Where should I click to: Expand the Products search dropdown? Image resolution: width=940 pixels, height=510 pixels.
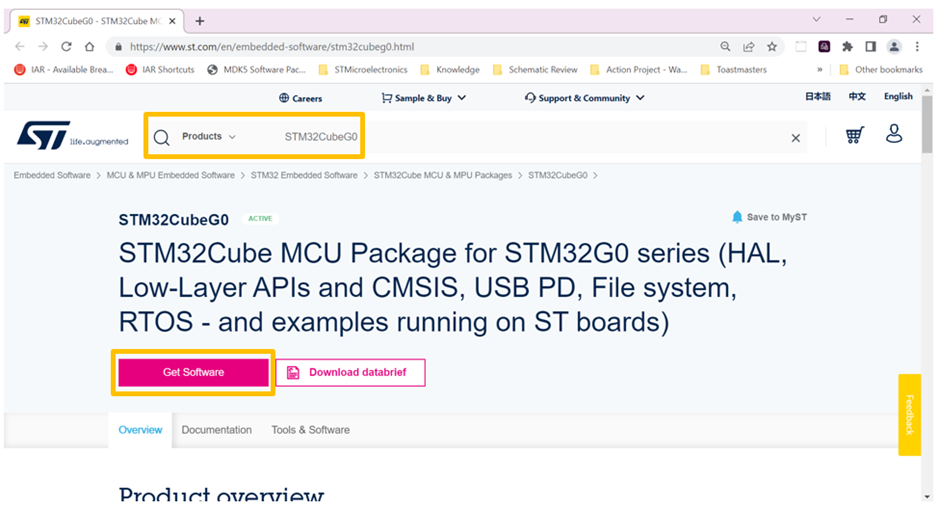pos(209,136)
